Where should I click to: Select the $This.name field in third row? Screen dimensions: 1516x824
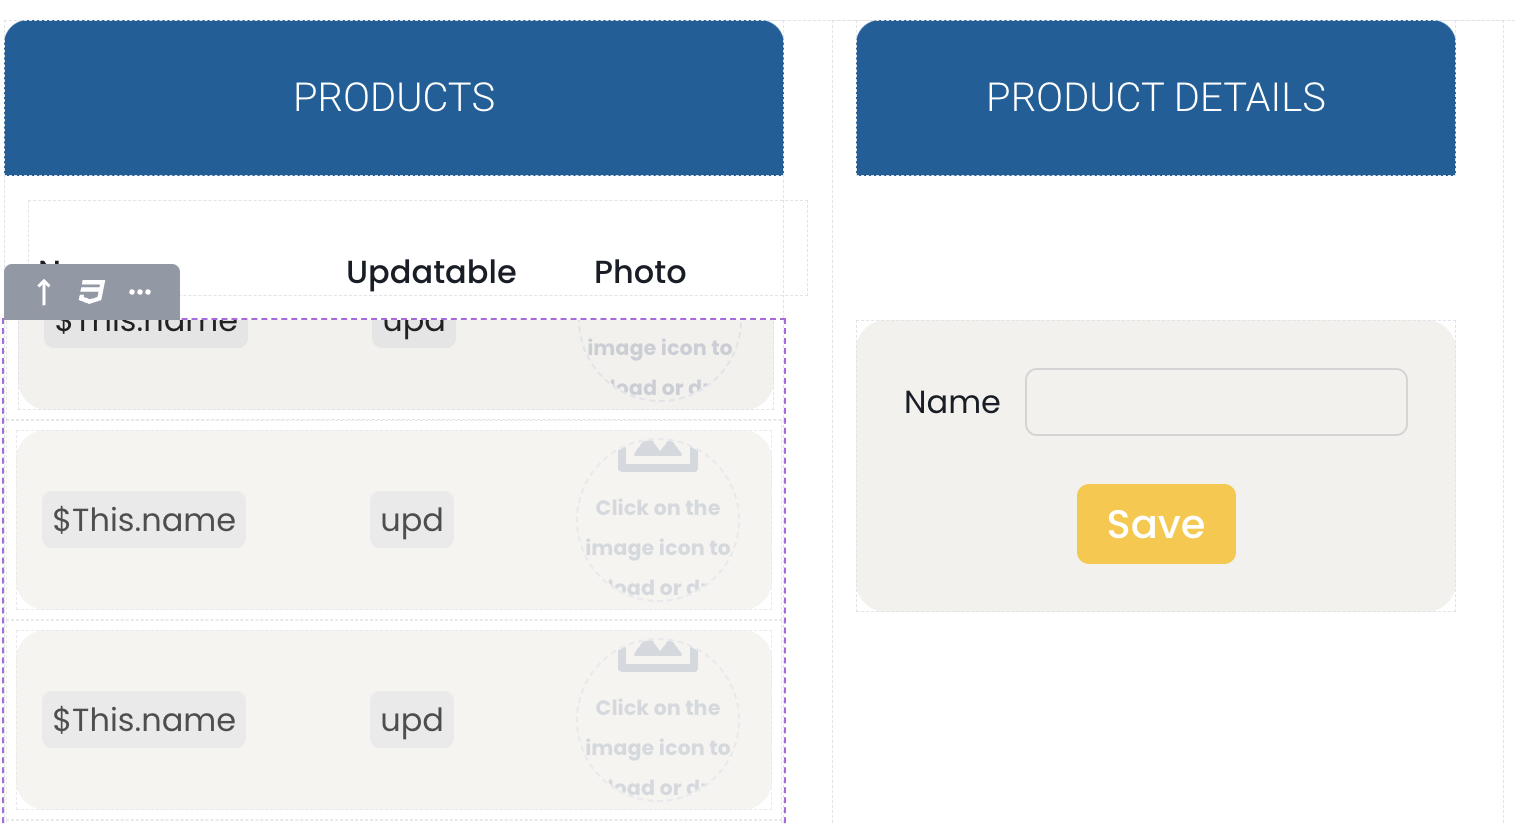tap(144, 720)
